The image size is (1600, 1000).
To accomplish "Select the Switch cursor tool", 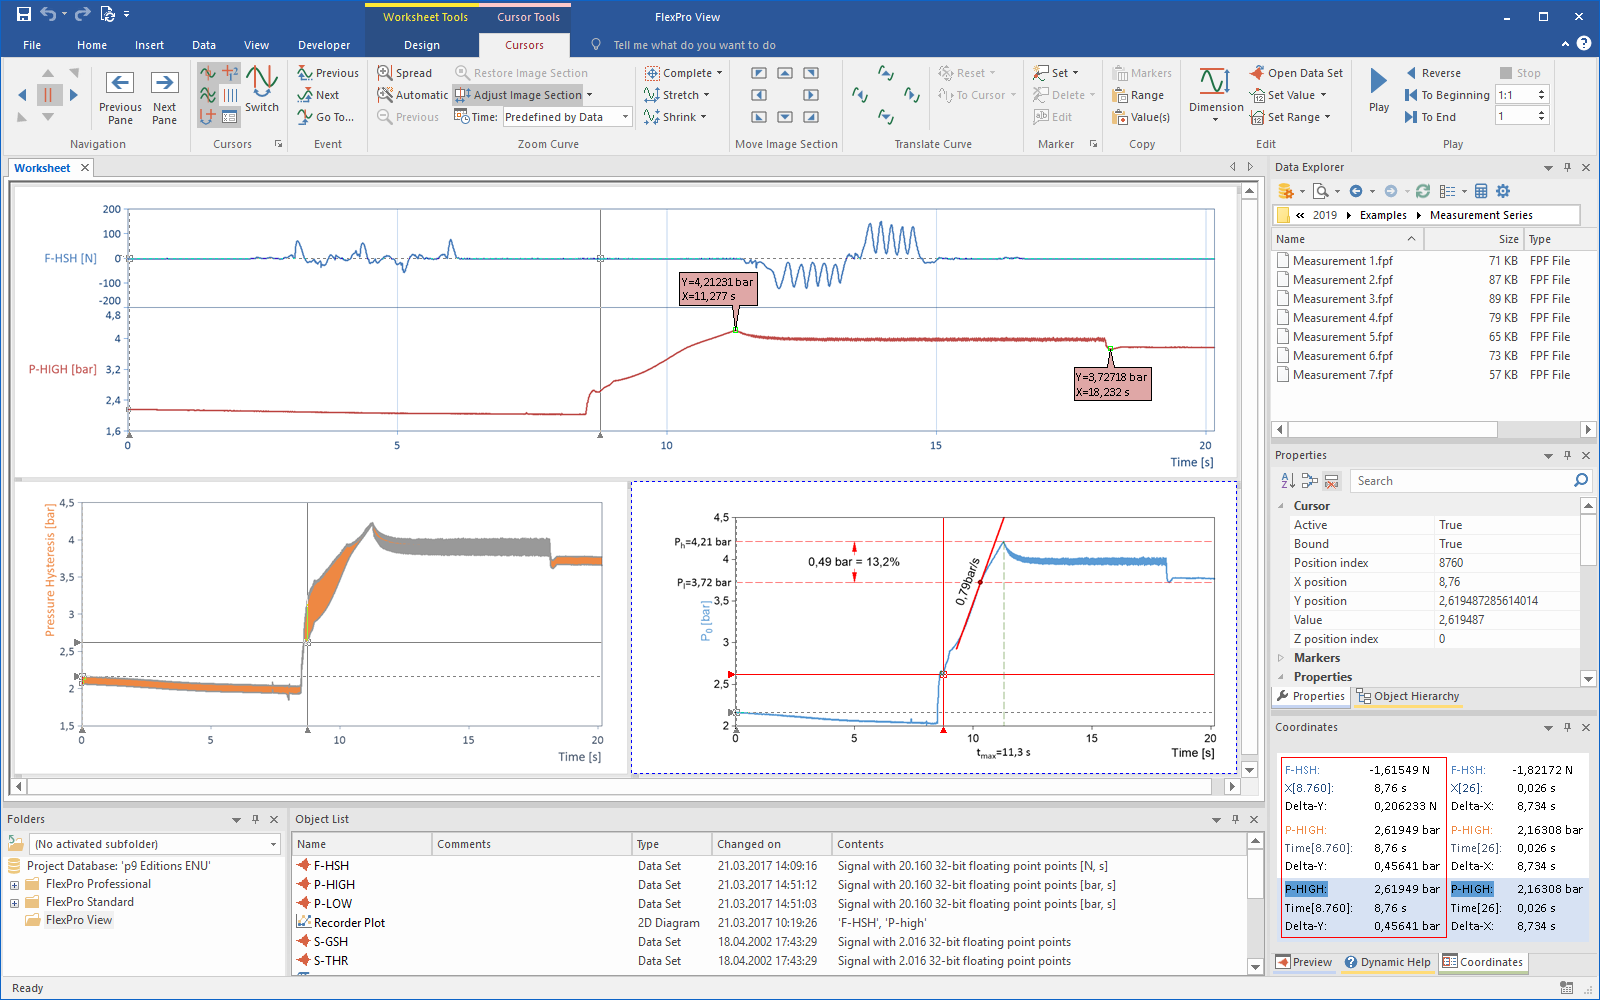I will click(262, 95).
